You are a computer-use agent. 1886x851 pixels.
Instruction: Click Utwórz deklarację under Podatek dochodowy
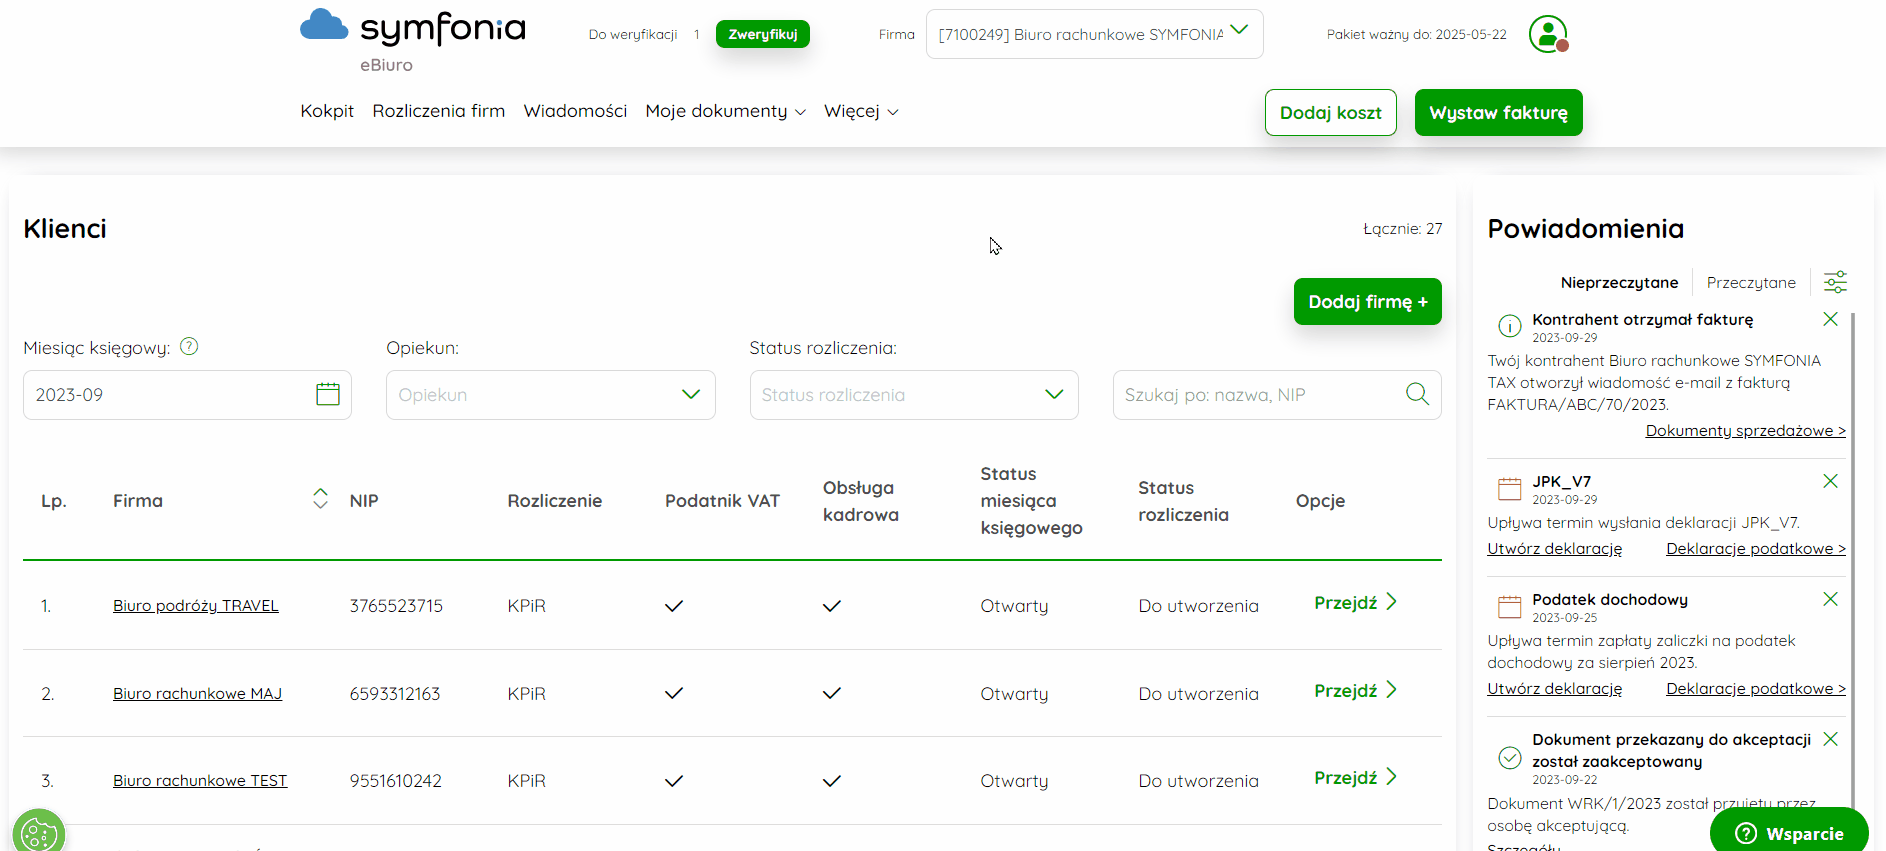(1555, 689)
